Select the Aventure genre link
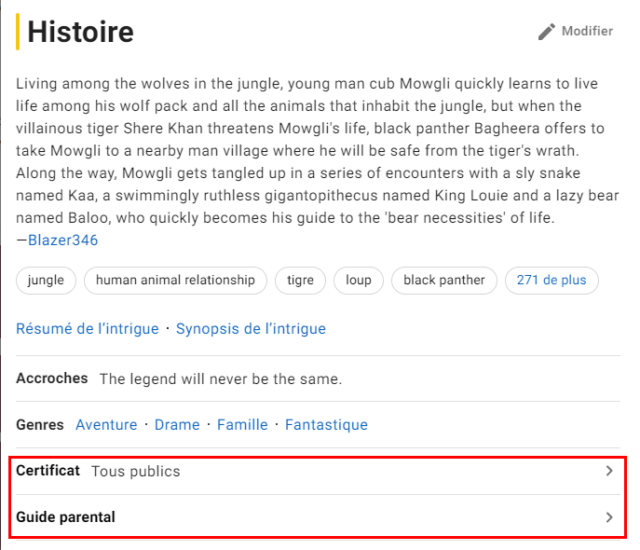The height and width of the screenshot is (550, 640). [106, 425]
